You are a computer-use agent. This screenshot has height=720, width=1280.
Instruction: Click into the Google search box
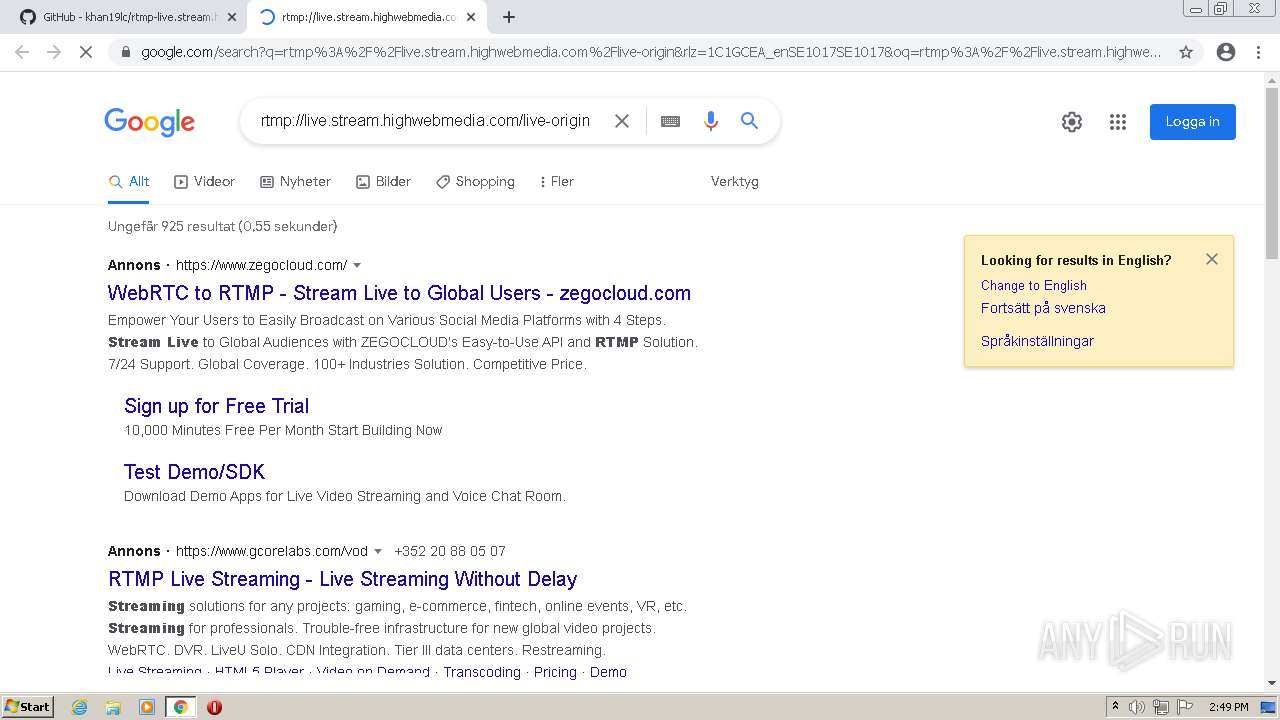(x=425, y=121)
